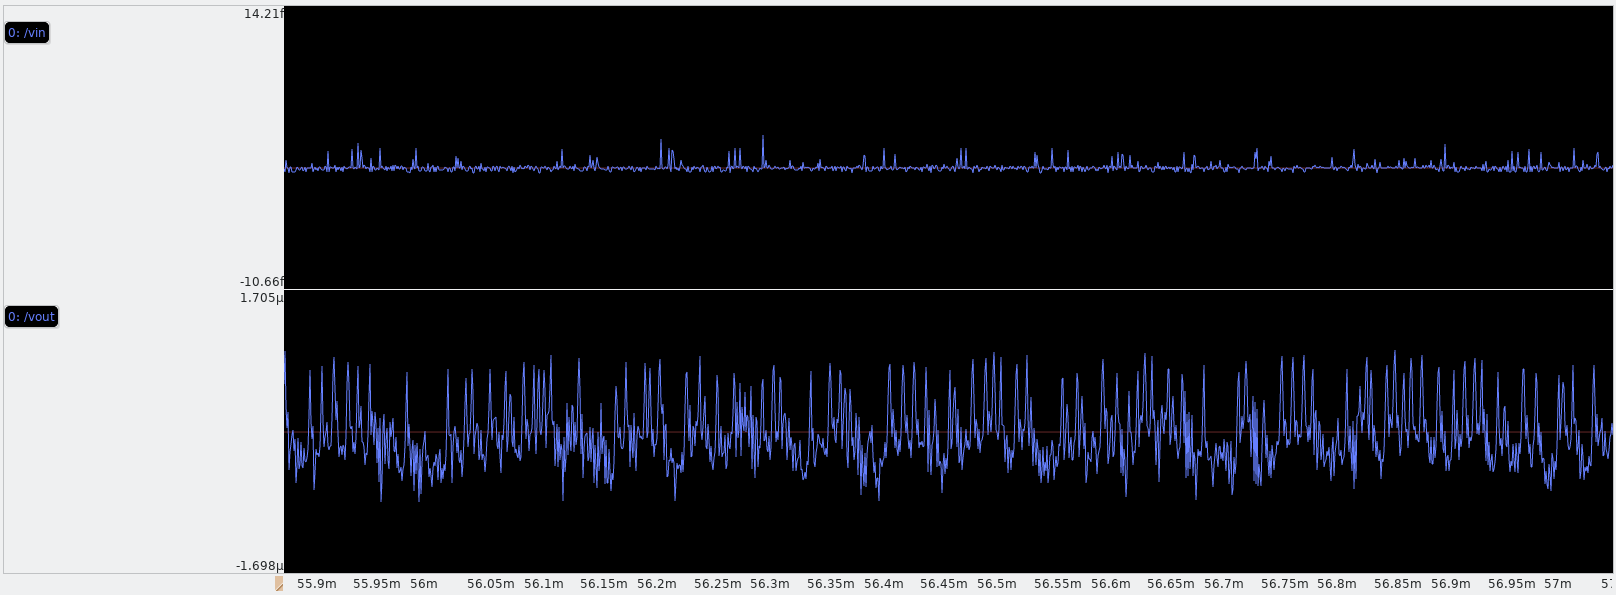Click the 1.705µ upper limit of /vout axis

coord(261,298)
